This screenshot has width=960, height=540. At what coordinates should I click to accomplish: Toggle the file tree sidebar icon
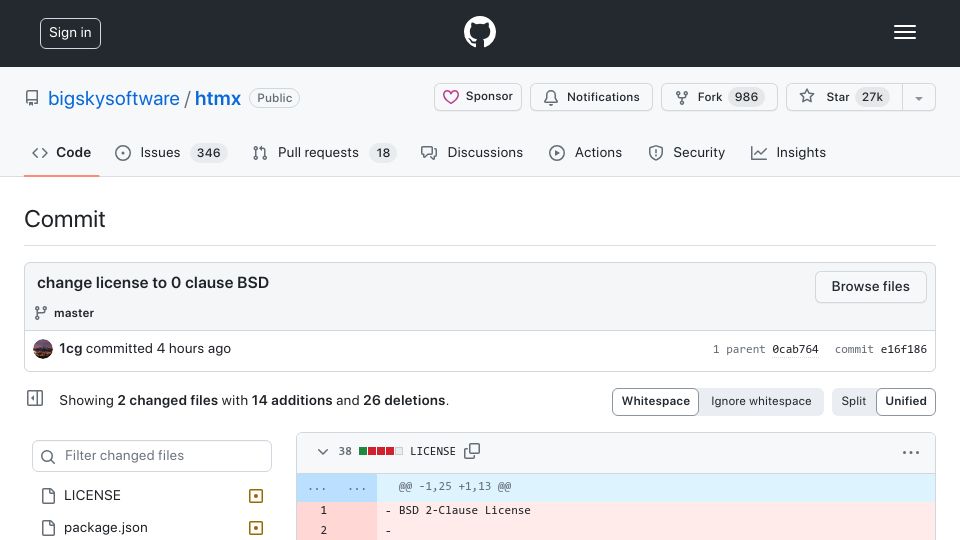(35, 399)
